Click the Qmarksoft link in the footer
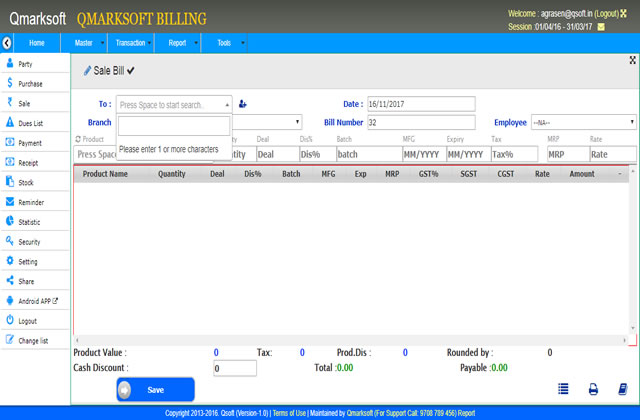Viewport: 640px width, 420px height. click(360, 413)
